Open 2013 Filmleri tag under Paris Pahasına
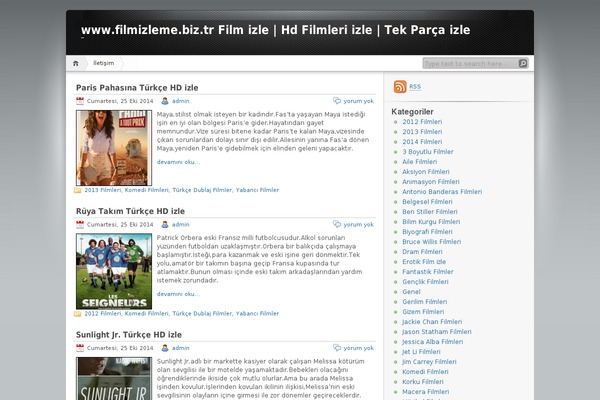600x400 pixels. (103, 190)
